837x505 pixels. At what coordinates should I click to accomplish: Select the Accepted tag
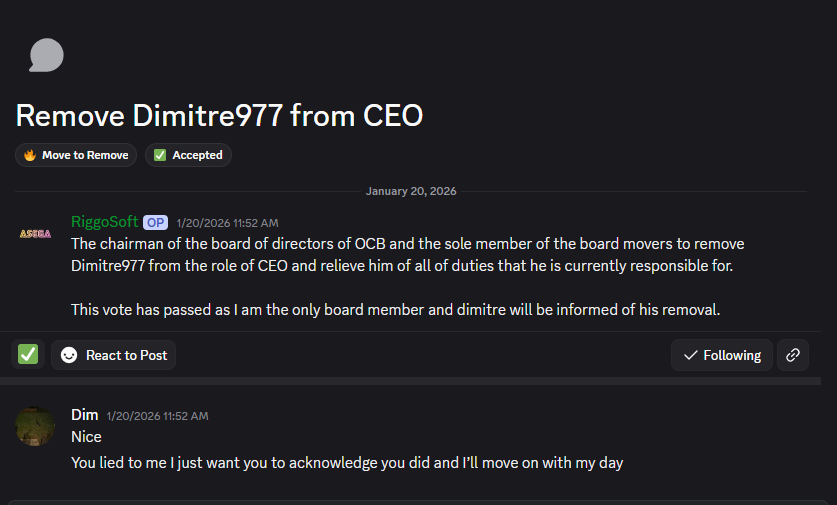(x=188, y=155)
